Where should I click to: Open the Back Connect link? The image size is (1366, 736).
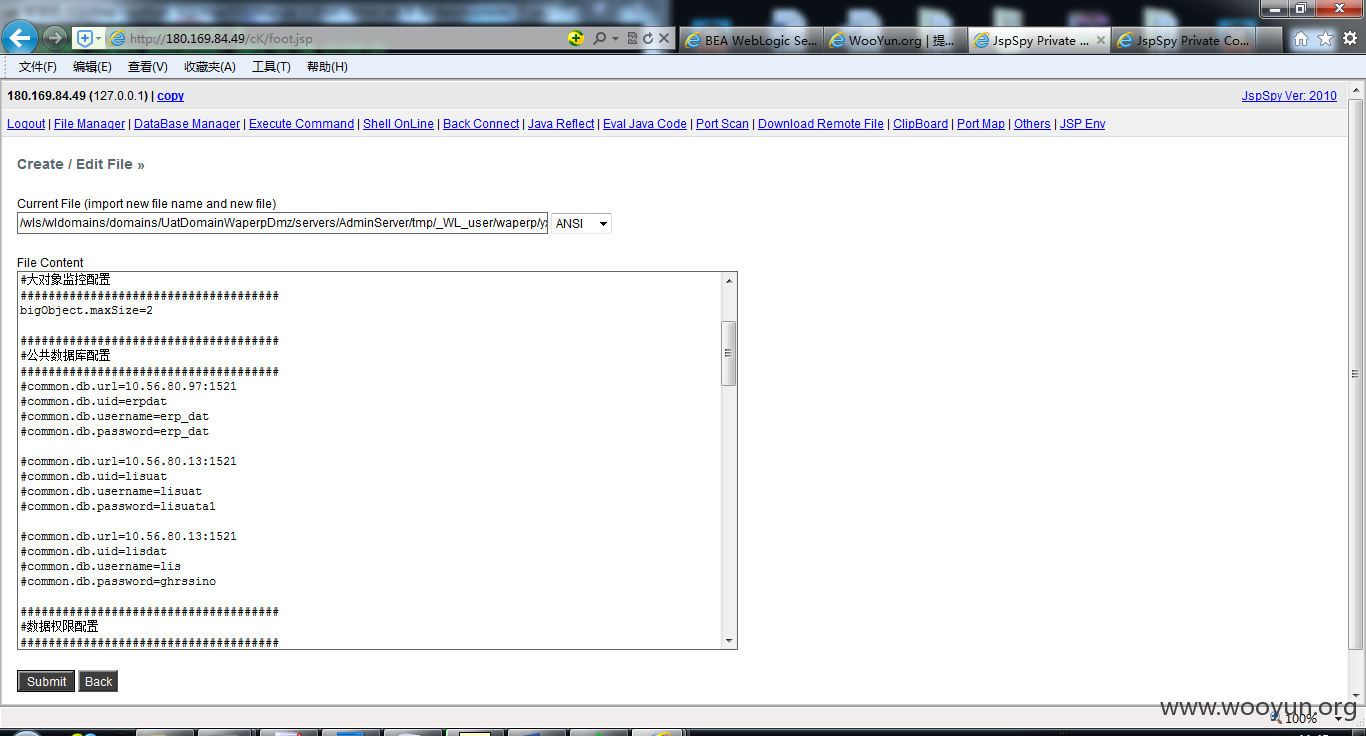pyautogui.click(x=481, y=124)
